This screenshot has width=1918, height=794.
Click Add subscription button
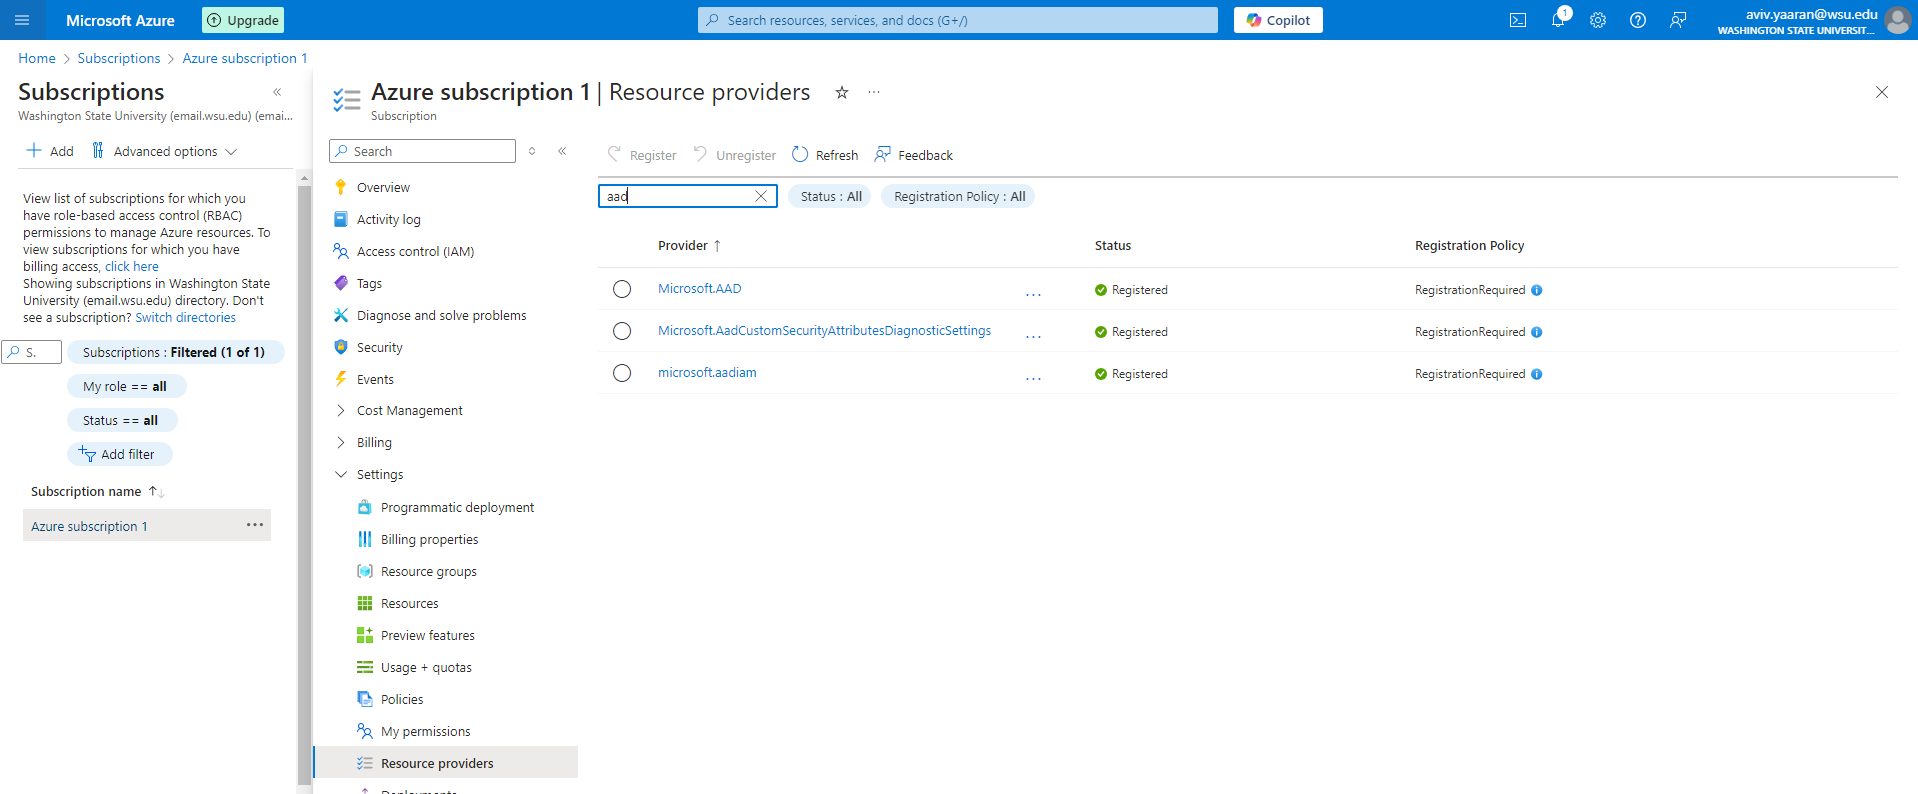[50, 151]
